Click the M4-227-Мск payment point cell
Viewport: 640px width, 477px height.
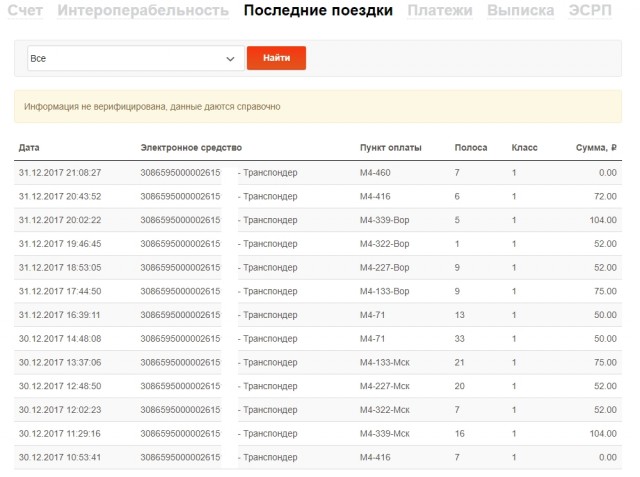[x=384, y=386]
